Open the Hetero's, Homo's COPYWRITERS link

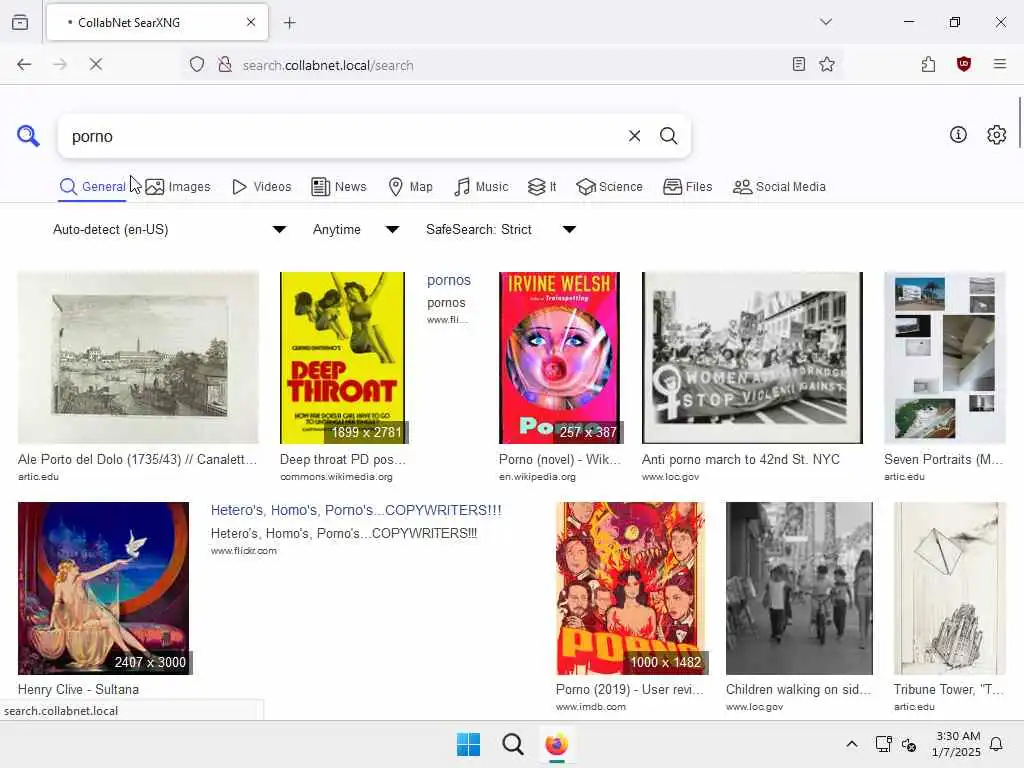click(356, 510)
